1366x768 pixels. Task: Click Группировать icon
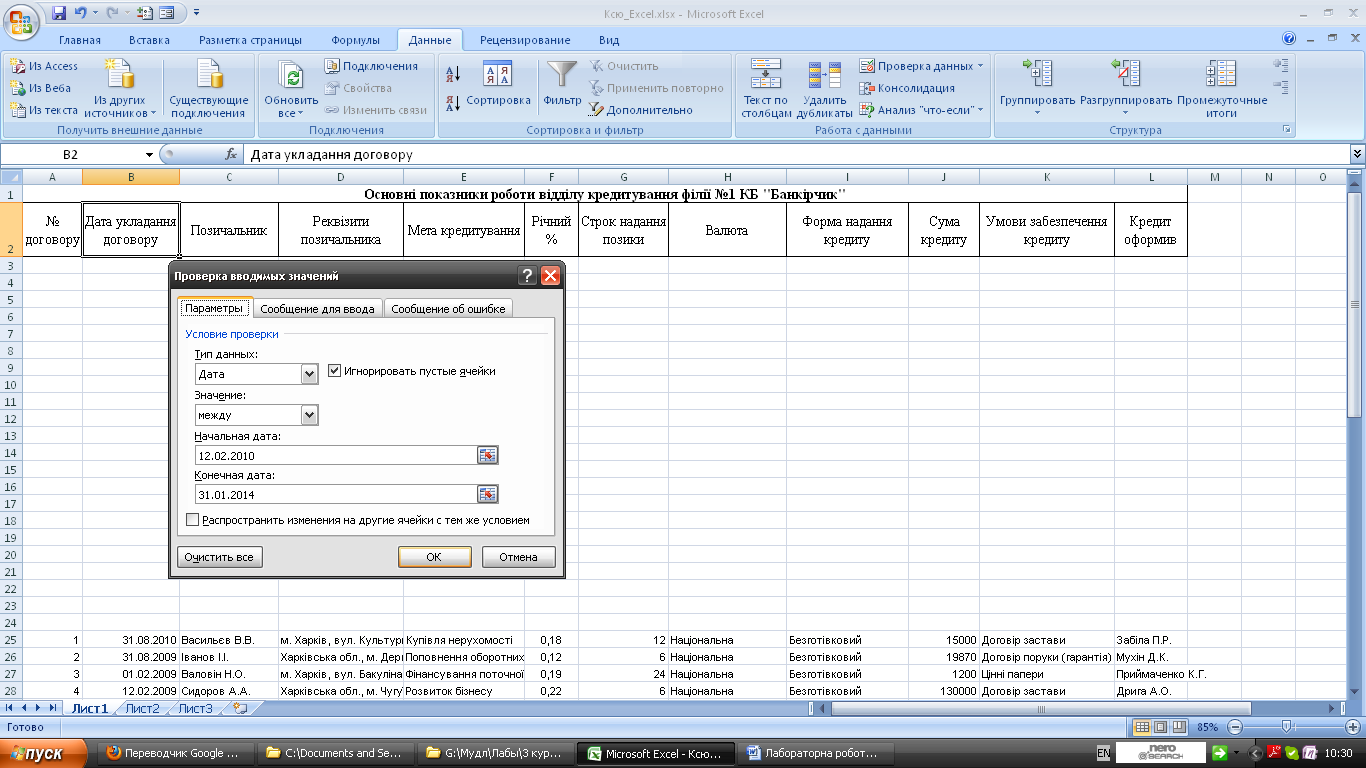click(x=1037, y=74)
